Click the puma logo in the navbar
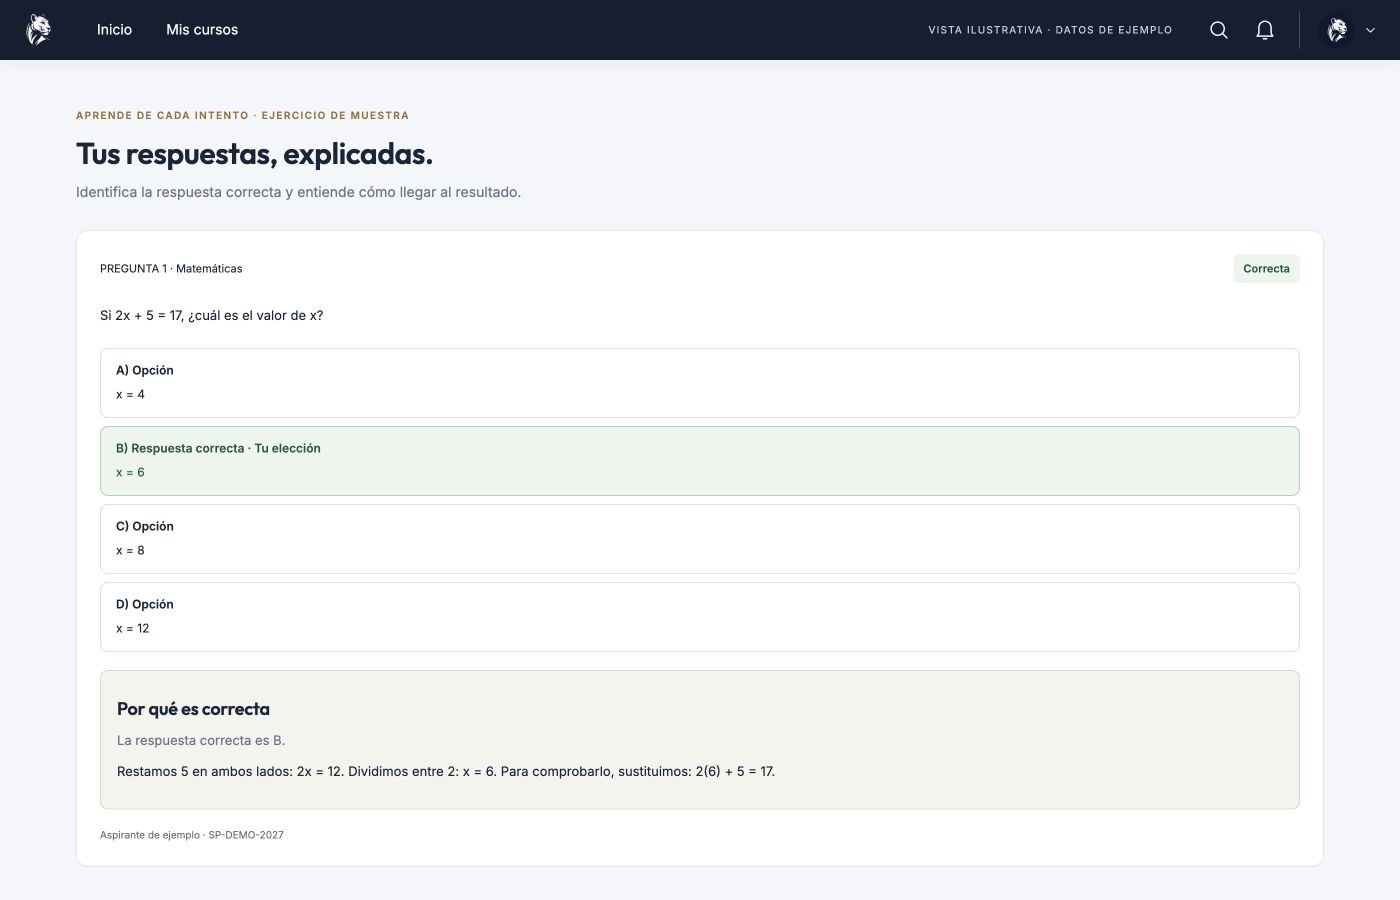 coord(39,30)
